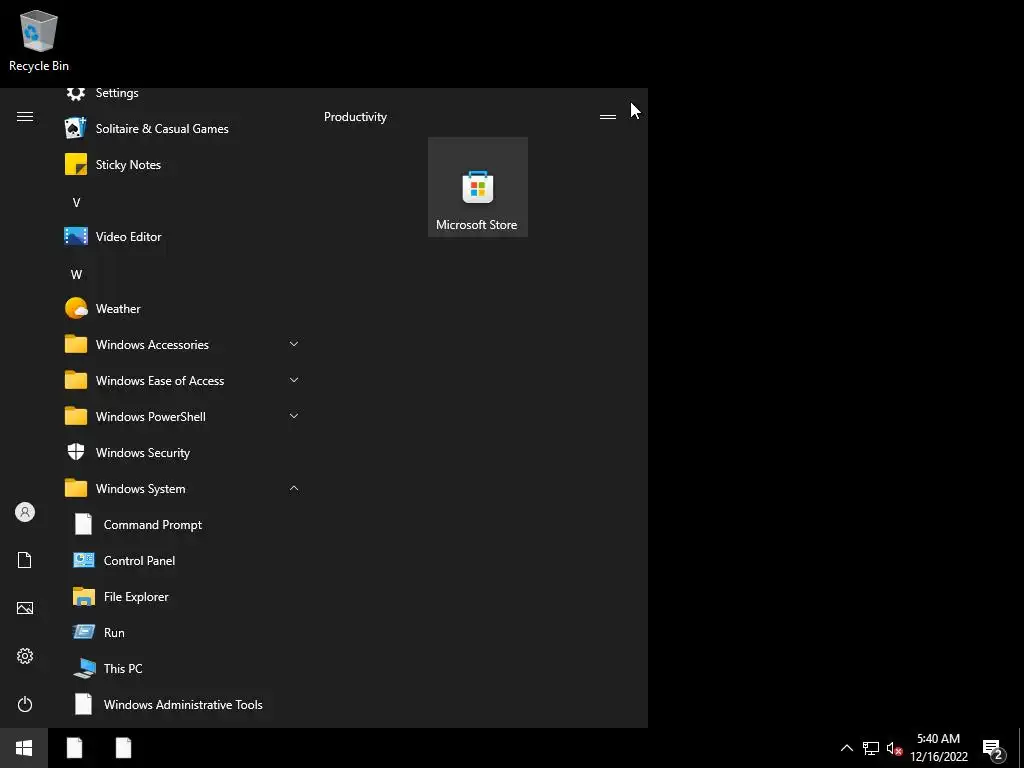Click Windows Ease of Access folder icon
The width and height of the screenshot is (1024, 768).
coord(76,380)
